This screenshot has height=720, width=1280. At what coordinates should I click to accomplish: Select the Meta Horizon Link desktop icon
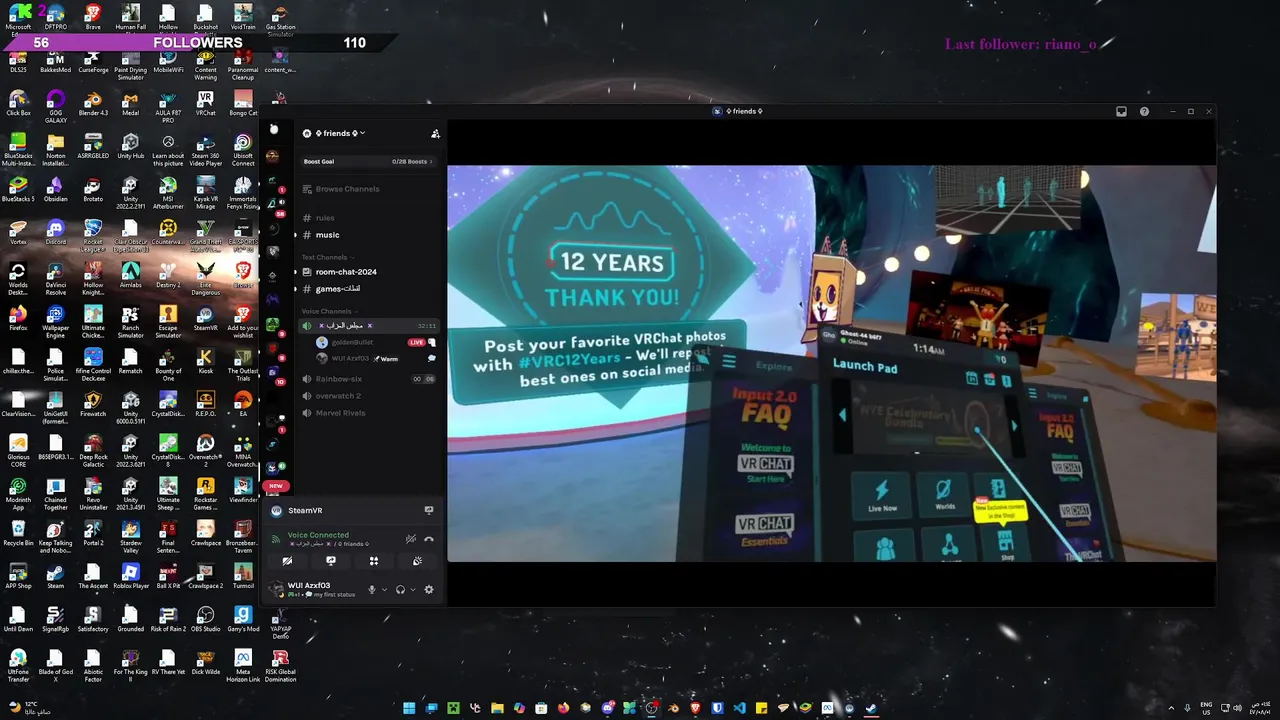tap(243, 665)
